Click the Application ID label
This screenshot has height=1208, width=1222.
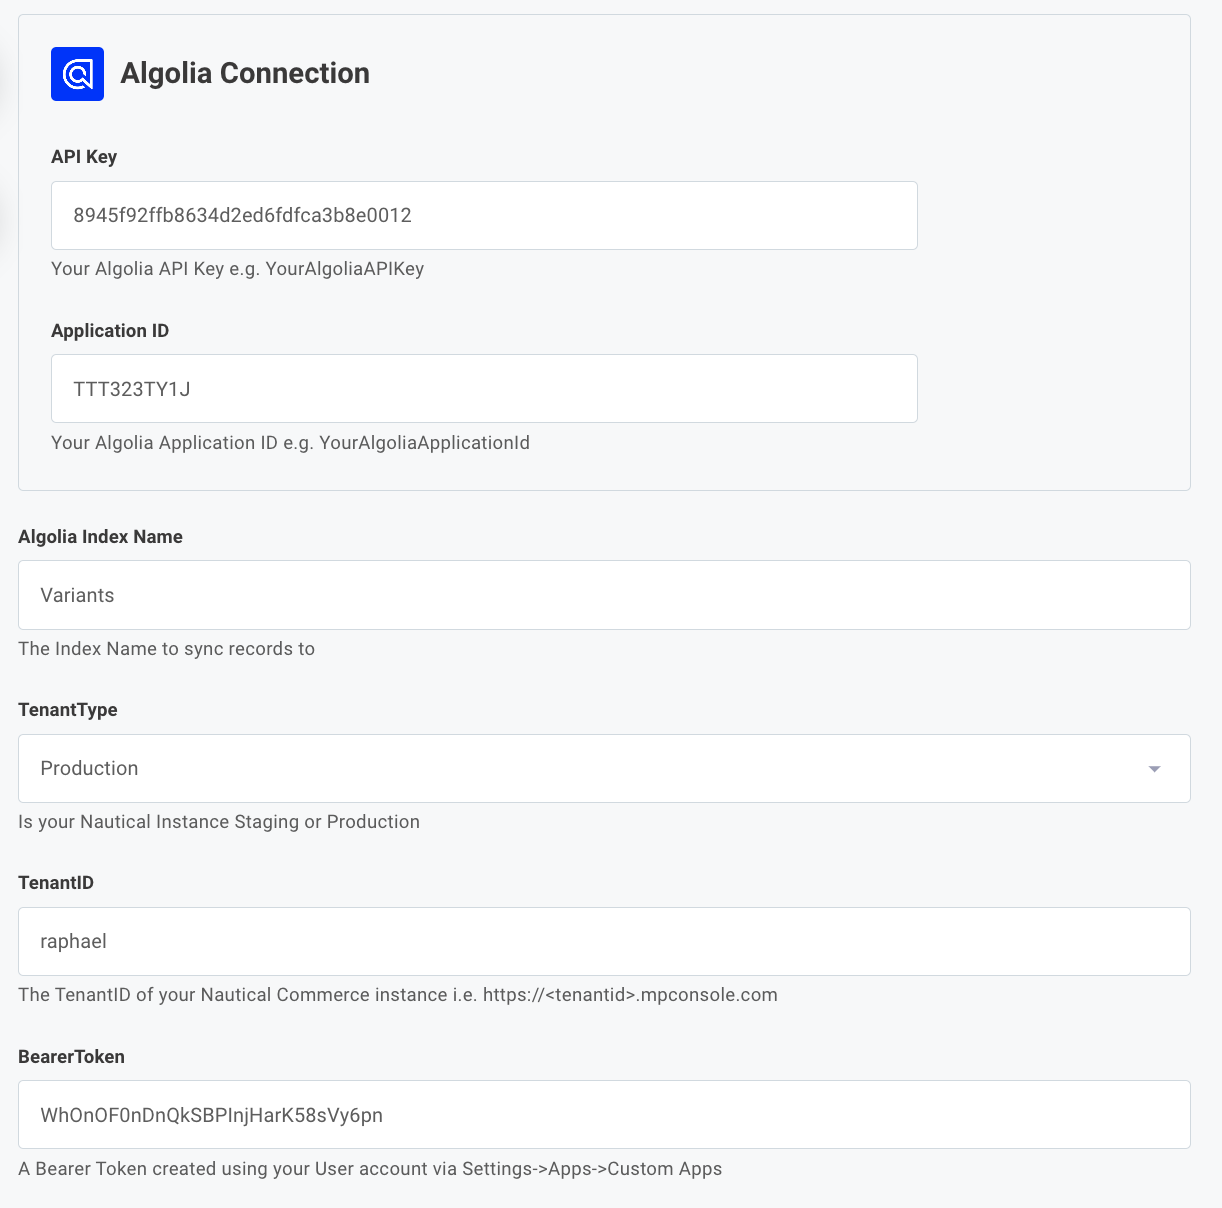coord(110,330)
